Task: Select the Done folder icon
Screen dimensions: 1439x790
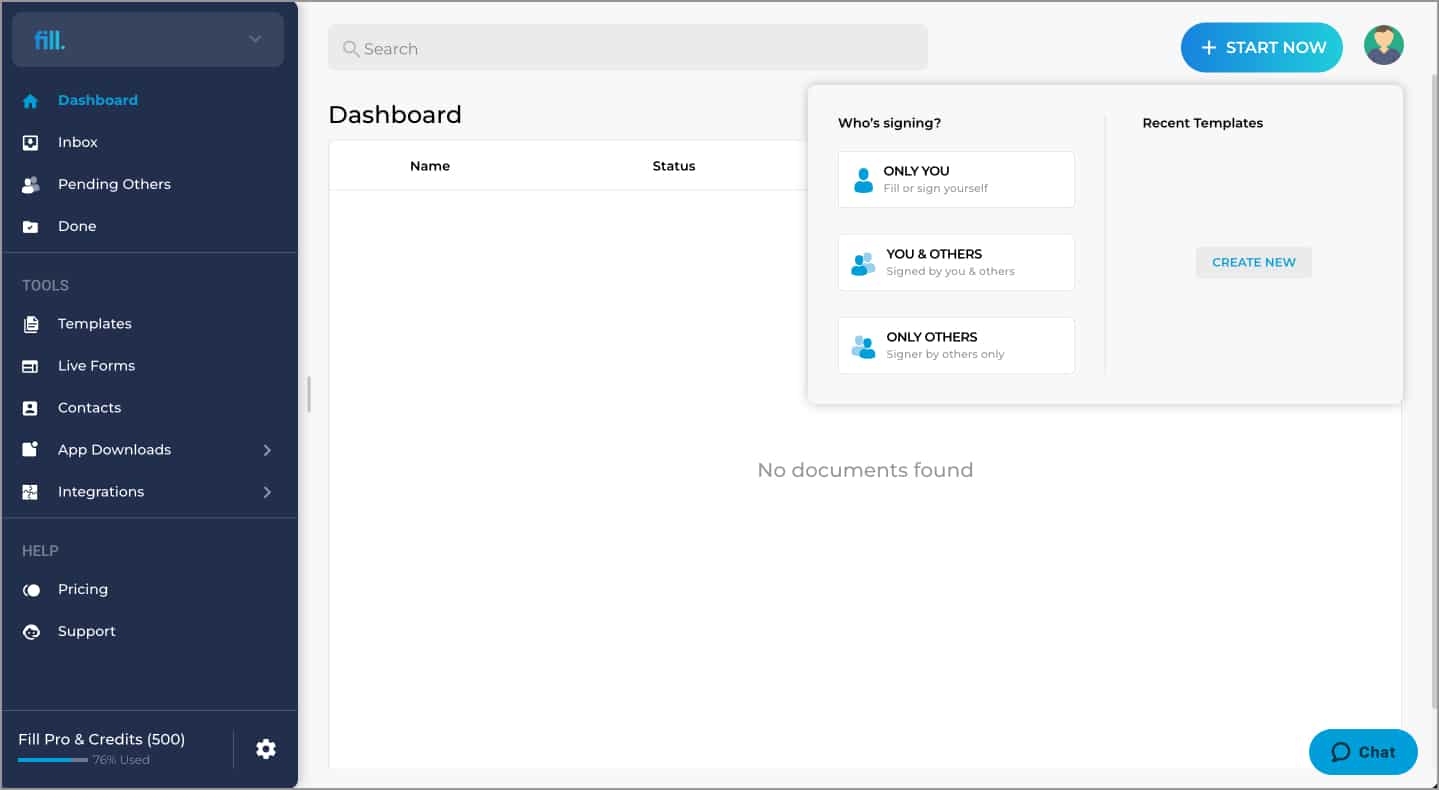Action: coord(31,227)
